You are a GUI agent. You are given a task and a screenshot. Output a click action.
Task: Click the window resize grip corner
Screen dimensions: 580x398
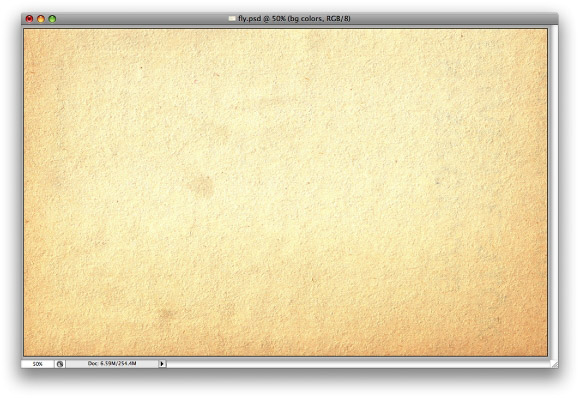coord(554,364)
